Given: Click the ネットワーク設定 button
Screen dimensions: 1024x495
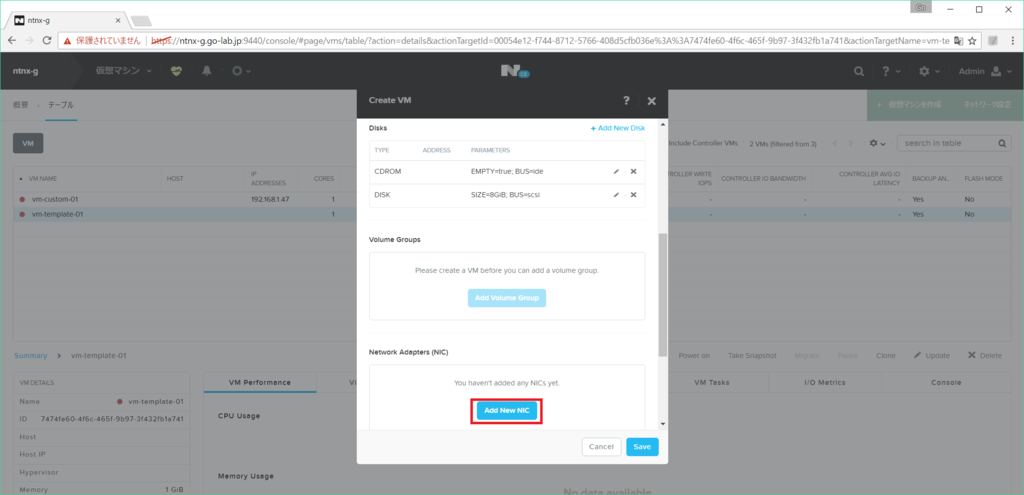Looking at the screenshot, I should tap(987, 104).
